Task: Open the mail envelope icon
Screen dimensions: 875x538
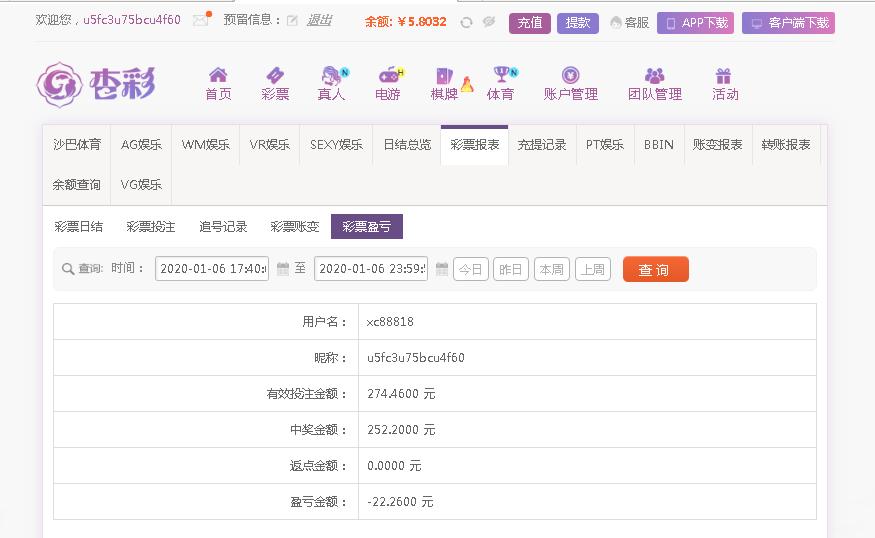Action: 200,21
